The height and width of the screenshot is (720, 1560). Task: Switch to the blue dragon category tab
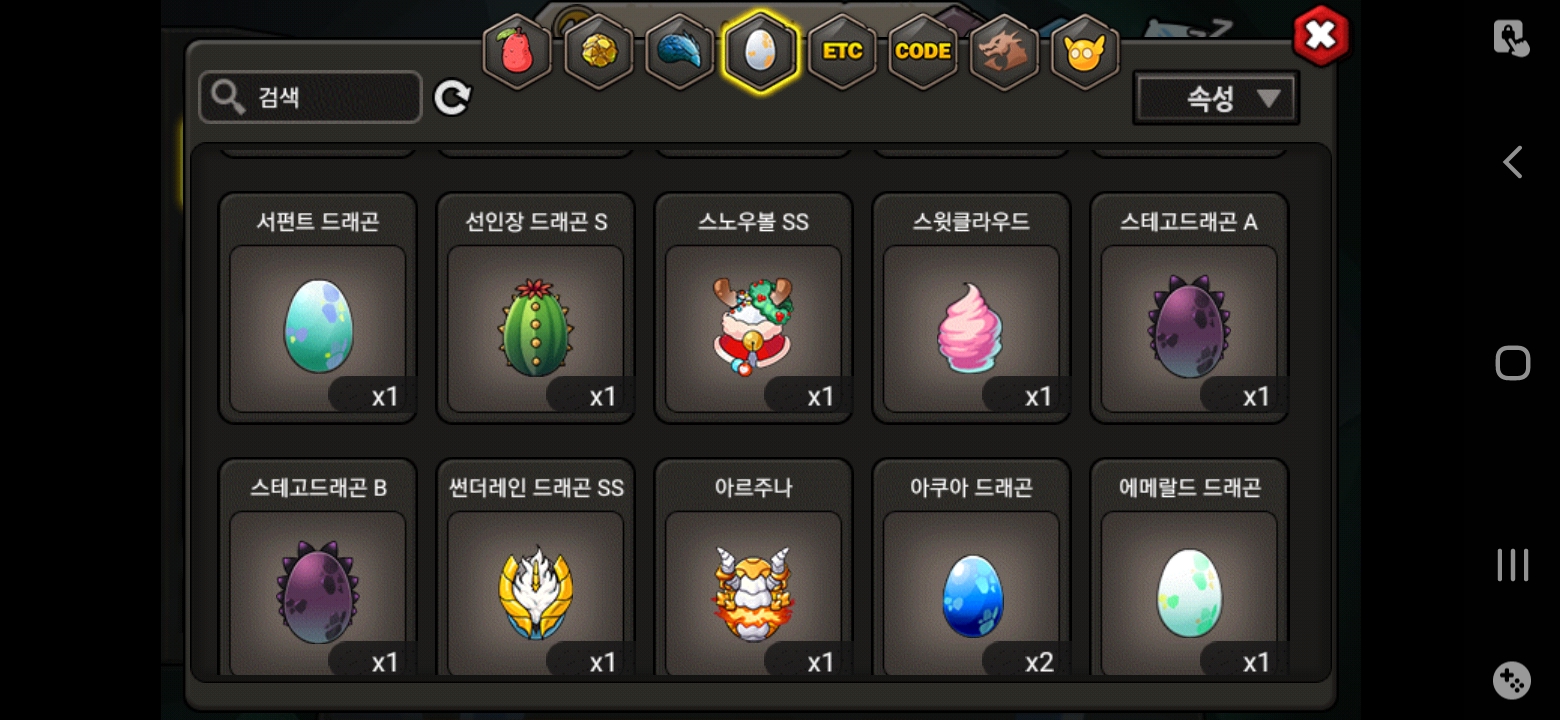pos(679,52)
